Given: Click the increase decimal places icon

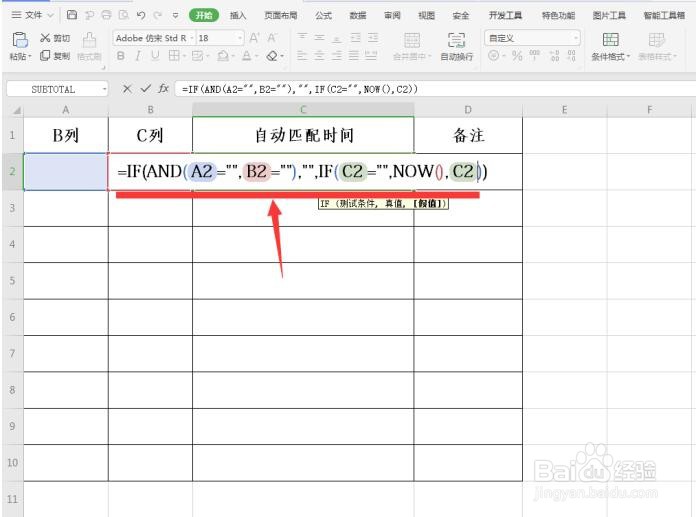Looking at the screenshot, I should pos(554,56).
